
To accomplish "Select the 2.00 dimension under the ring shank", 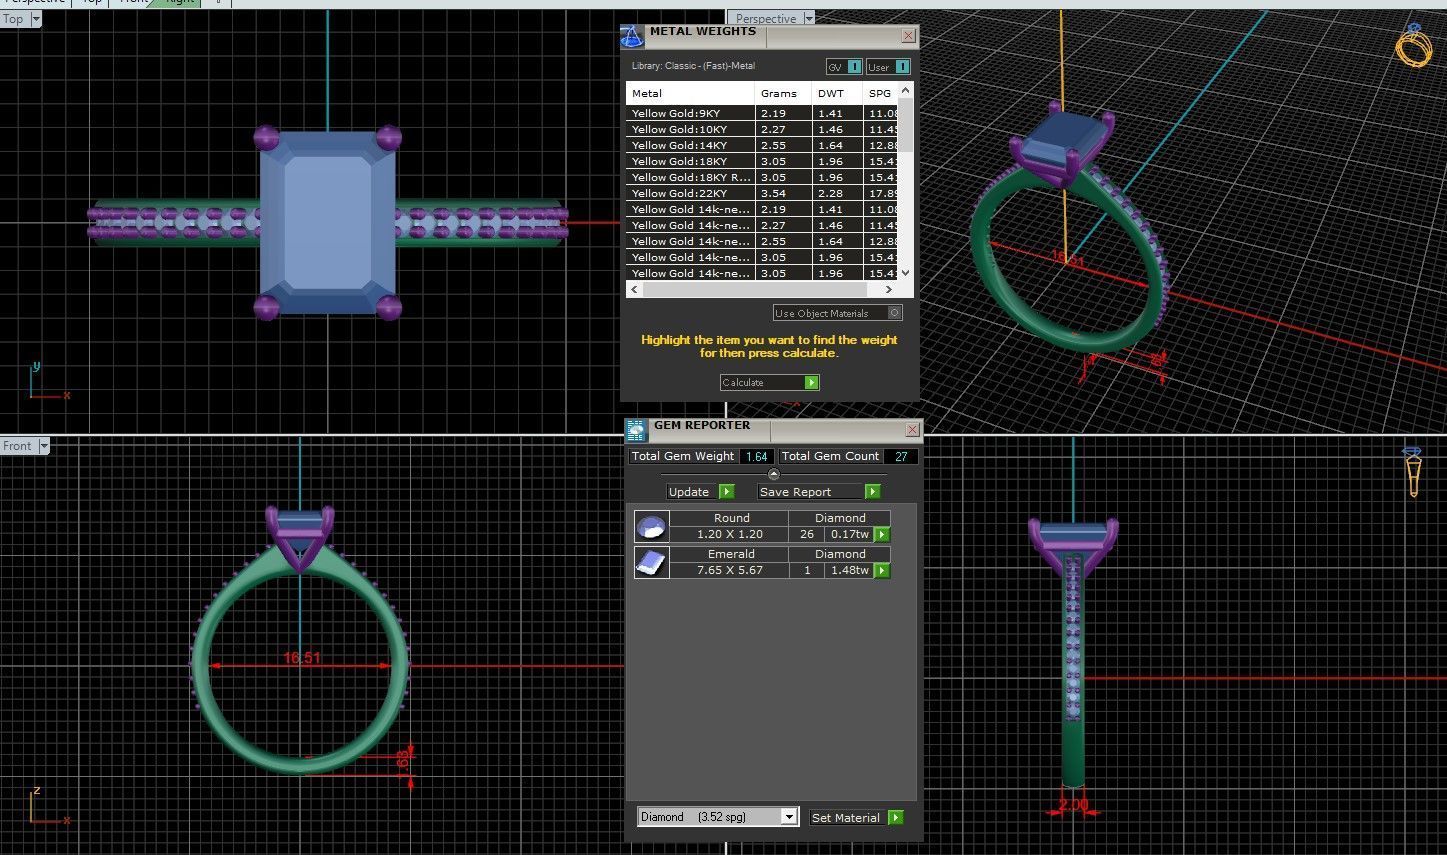I will coord(1073,804).
